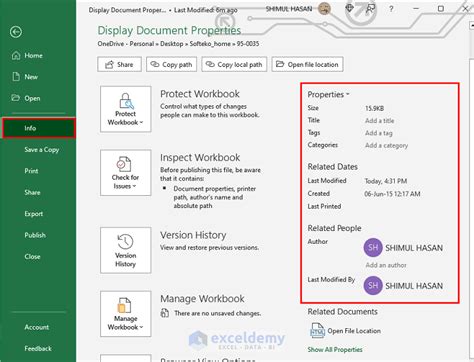Viewport: 474px width, 362px height.
Task: Click the Last Modified date value
Action: click(x=386, y=181)
